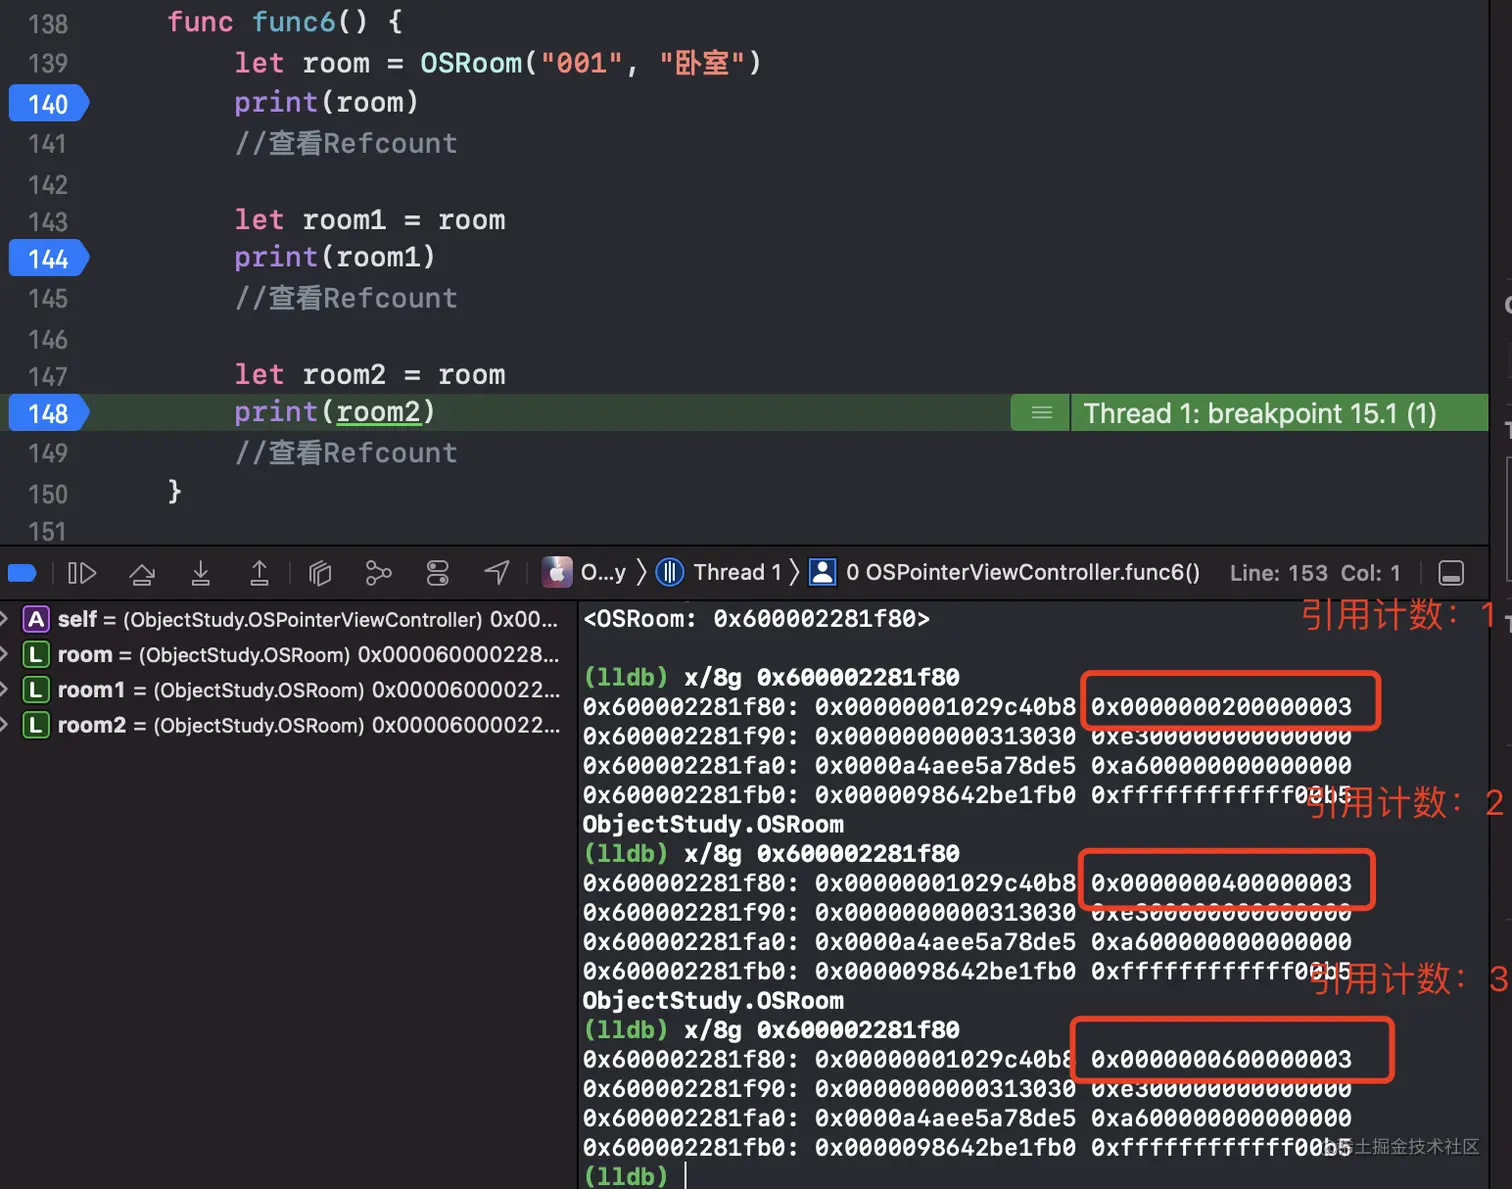Open the Debug View Hierarchy icon

tap(320, 573)
